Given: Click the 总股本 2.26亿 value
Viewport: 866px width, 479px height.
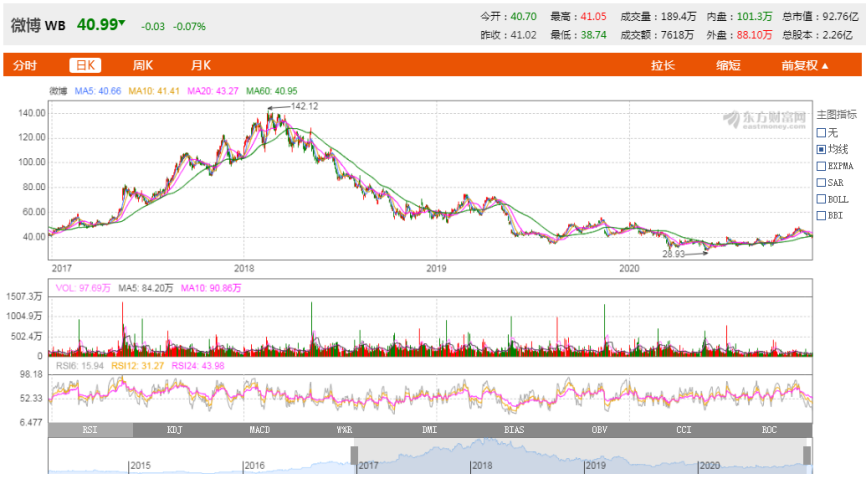Looking at the screenshot, I should (838, 35).
